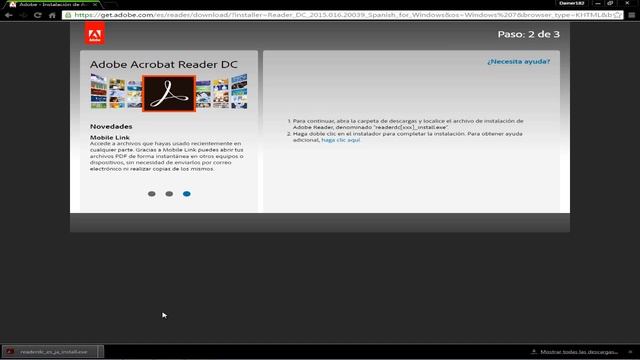Click the 'Paso: 2 de 3' text

[529, 34]
